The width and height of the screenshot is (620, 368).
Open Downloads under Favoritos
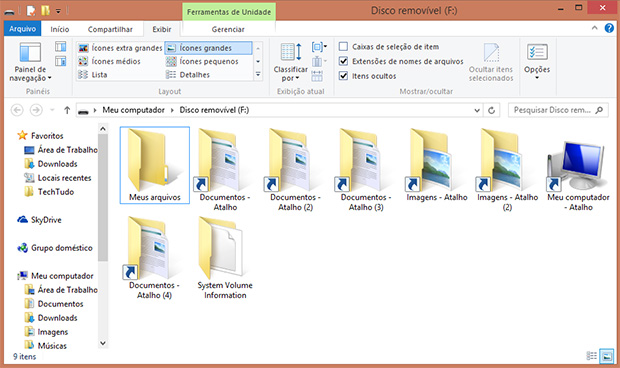point(51,164)
